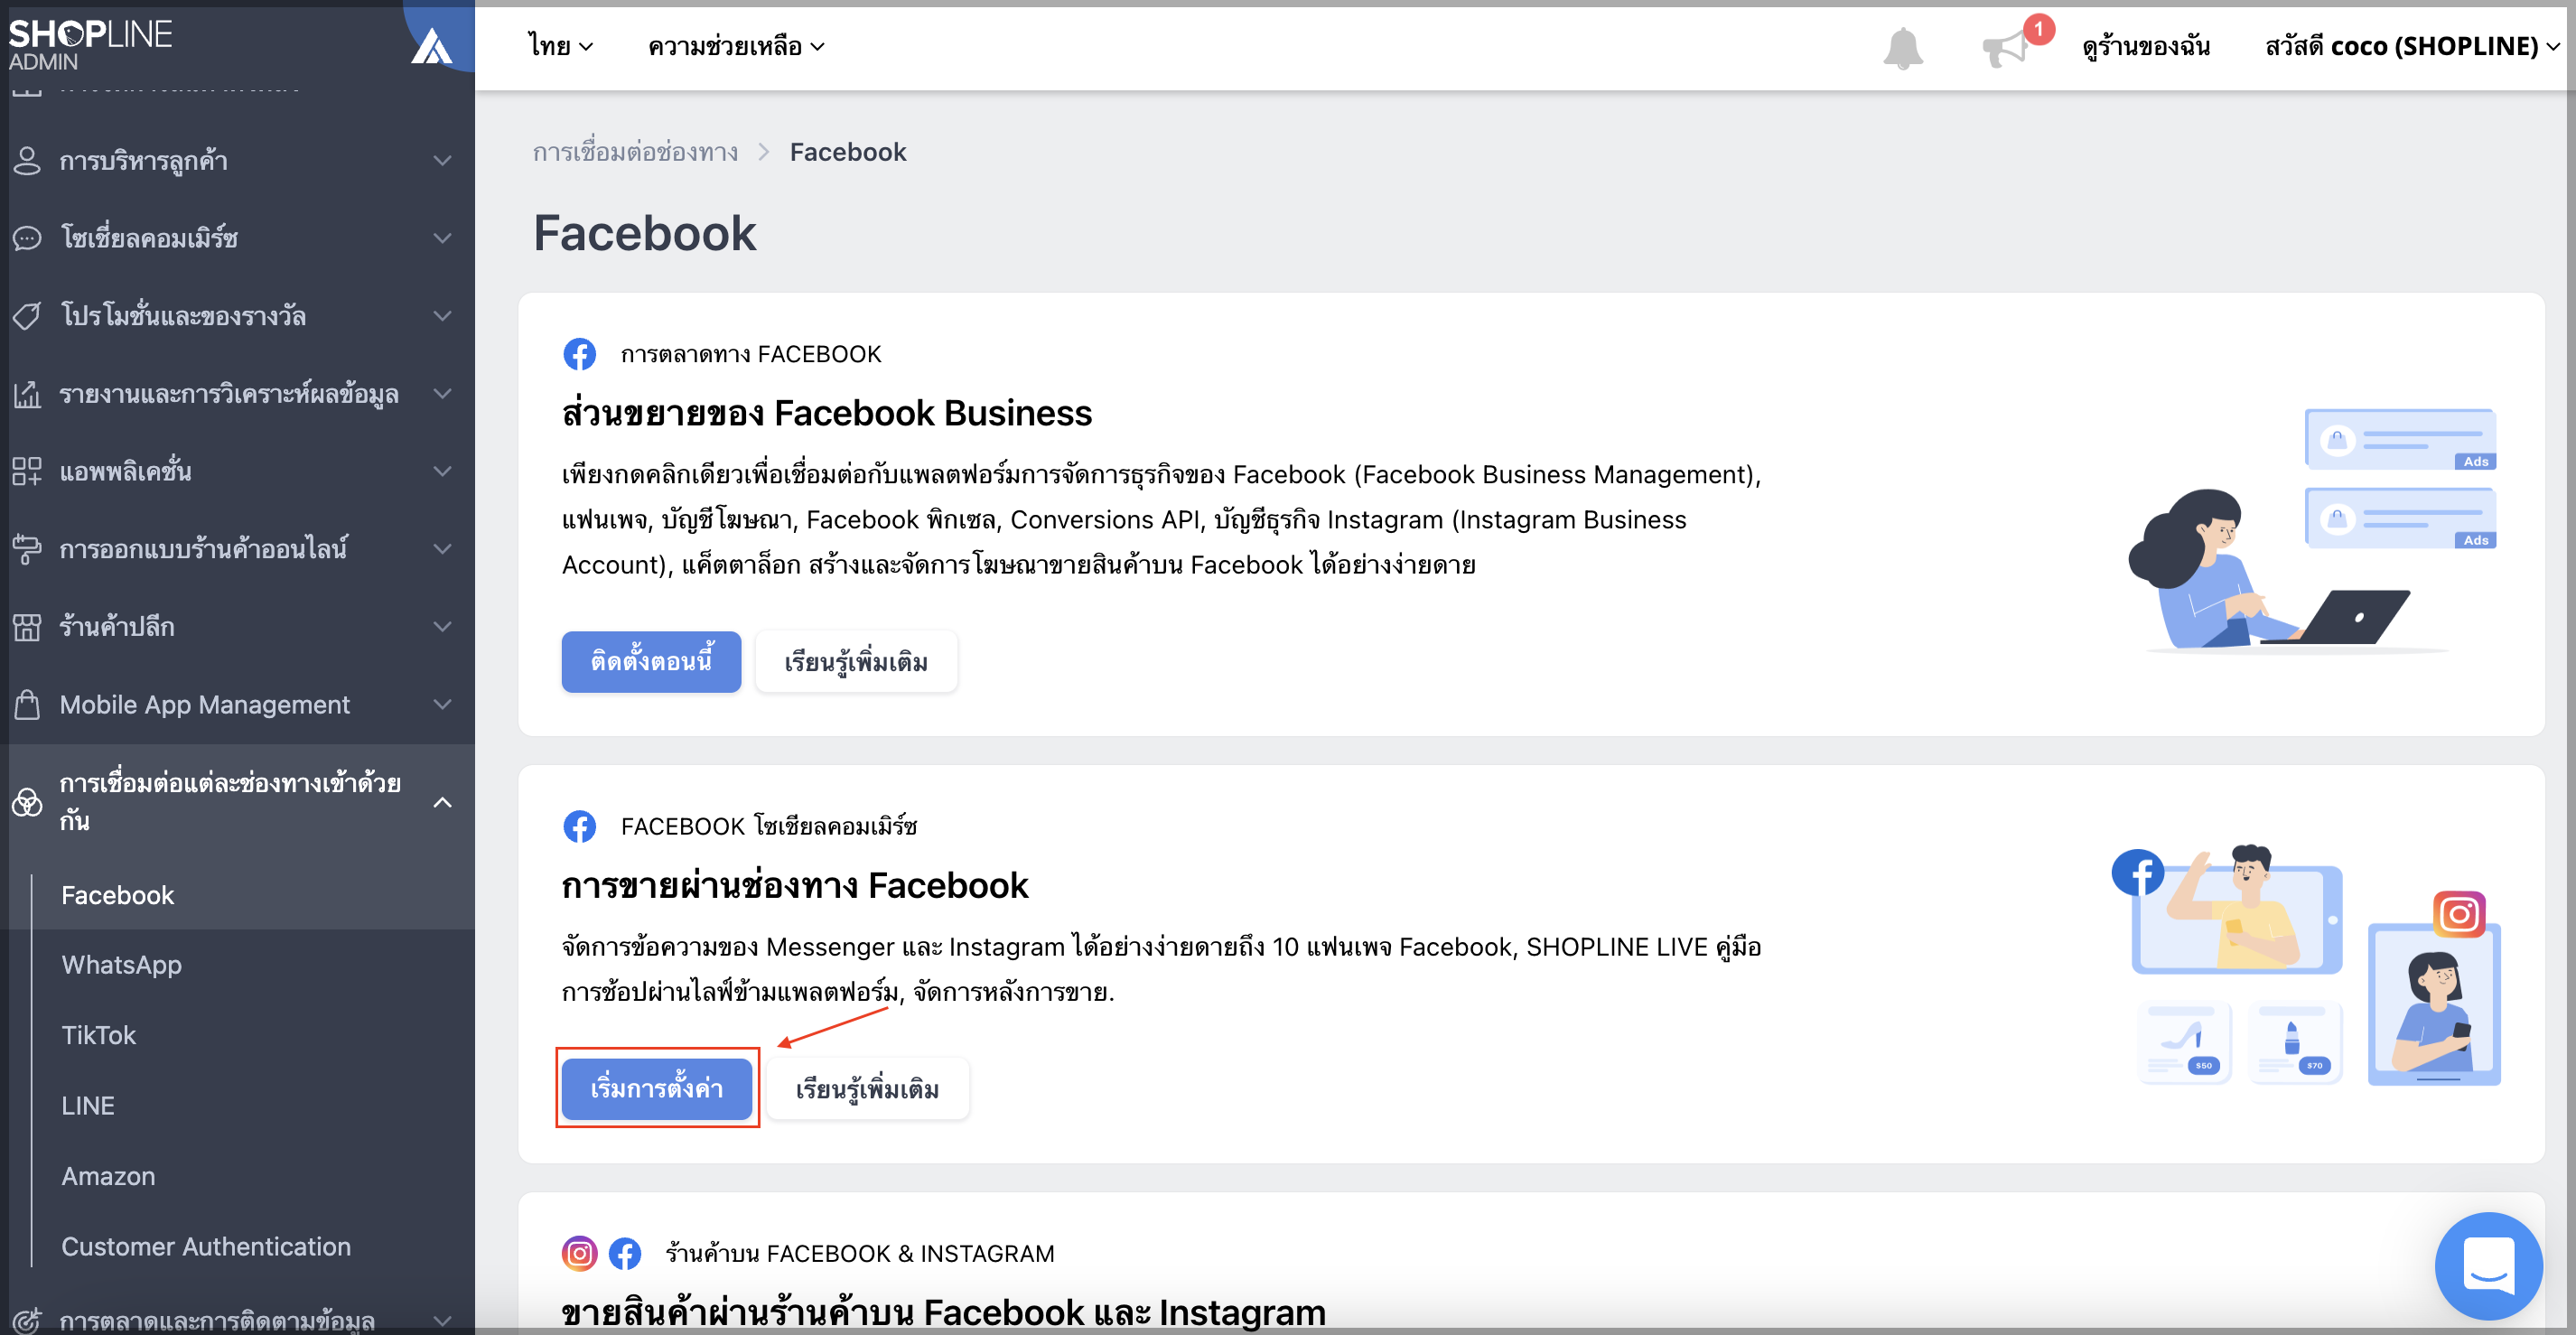The image size is (2576, 1335).
Task: Click the เริ่มการตั้งค่า setup button
Action: coord(656,1088)
